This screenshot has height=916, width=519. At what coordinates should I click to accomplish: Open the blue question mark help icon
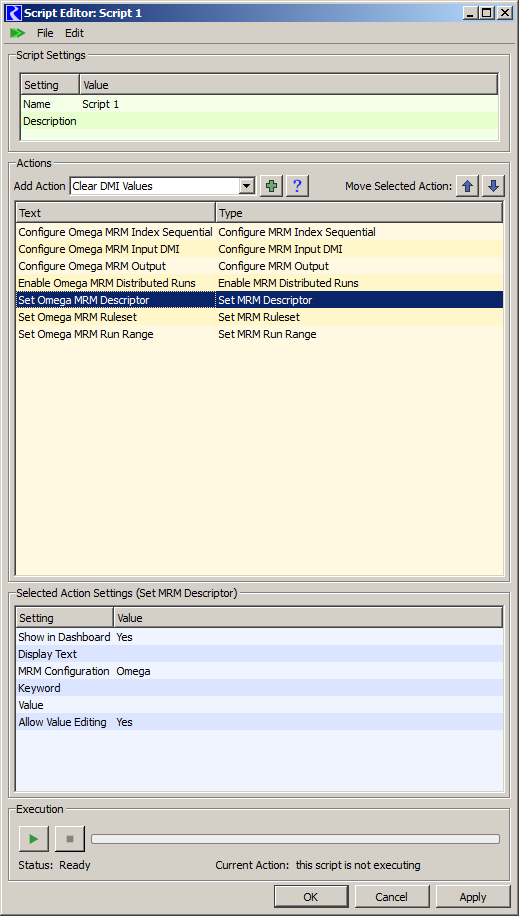tap(297, 186)
